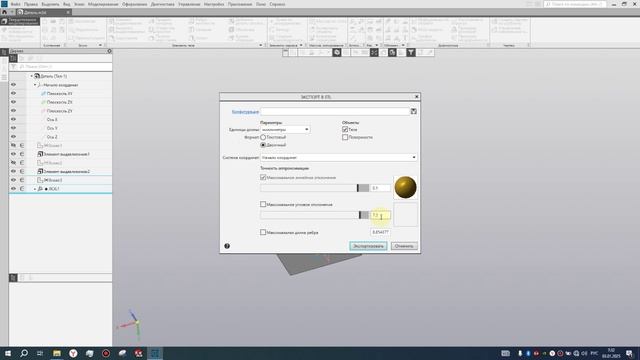Click the highlighted angular deviation value field

point(380,215)
